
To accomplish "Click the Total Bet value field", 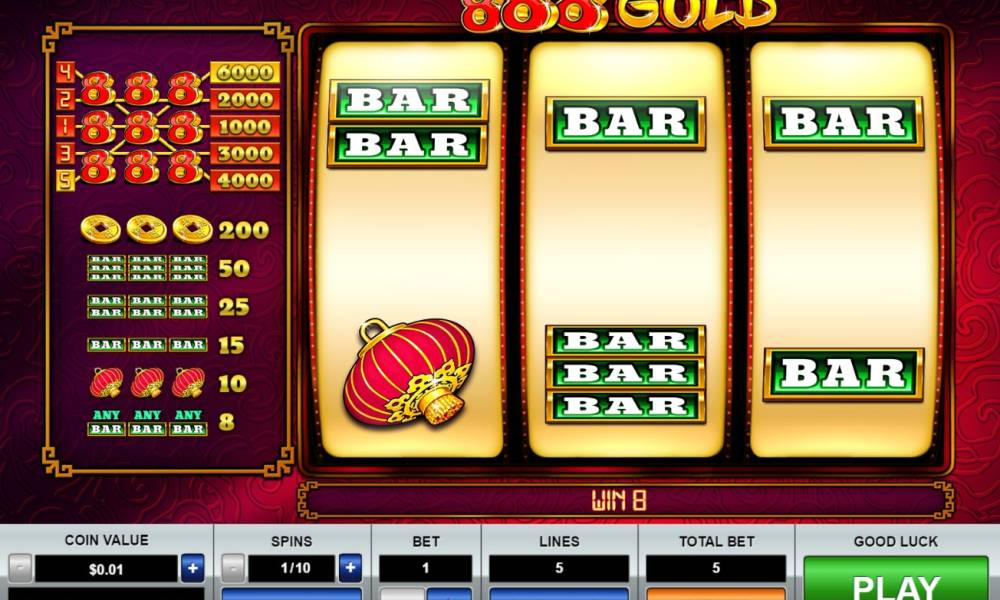I will (x=716, y=568).
